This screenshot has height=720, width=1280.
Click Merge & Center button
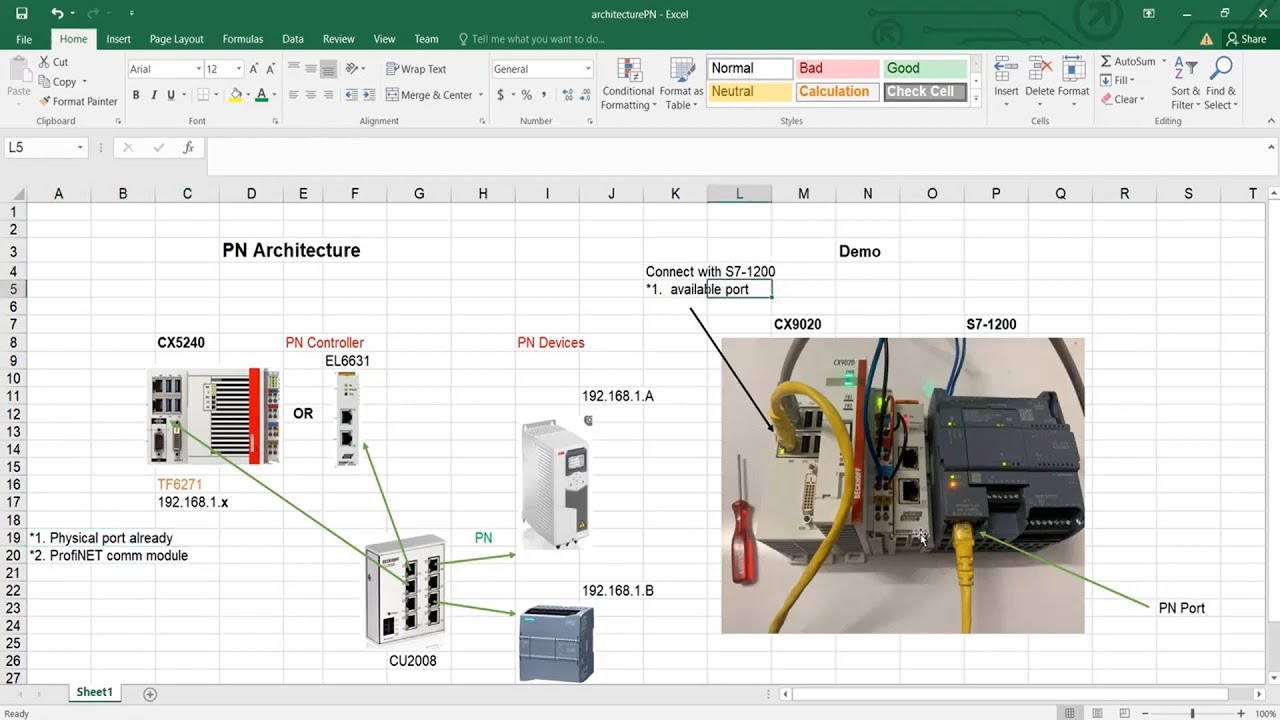429,95
